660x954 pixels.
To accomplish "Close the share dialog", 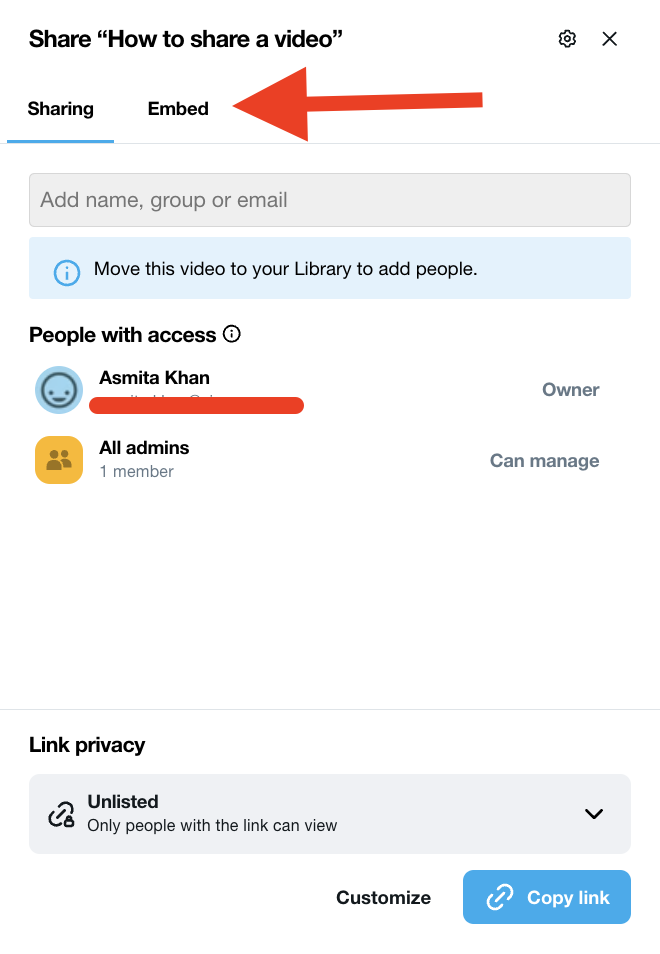I will tap(610, 39).
